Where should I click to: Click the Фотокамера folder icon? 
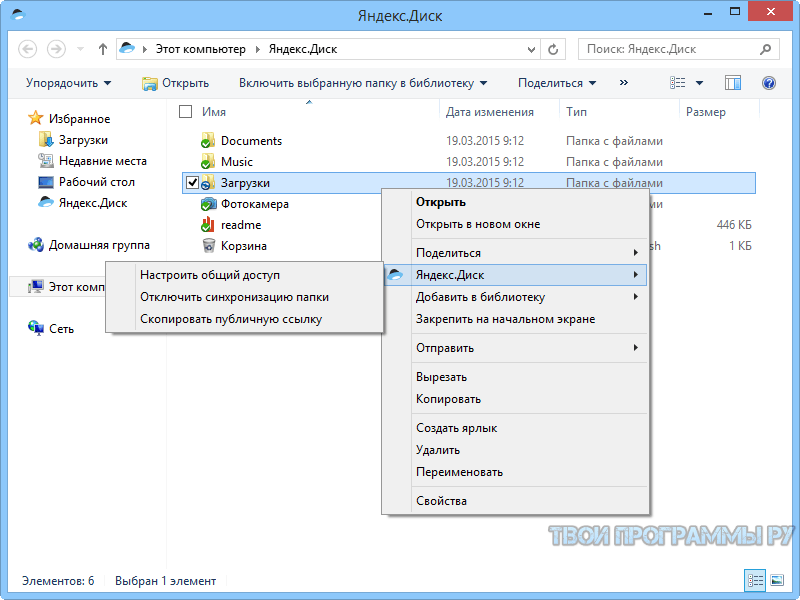click(x=208, y=204)
